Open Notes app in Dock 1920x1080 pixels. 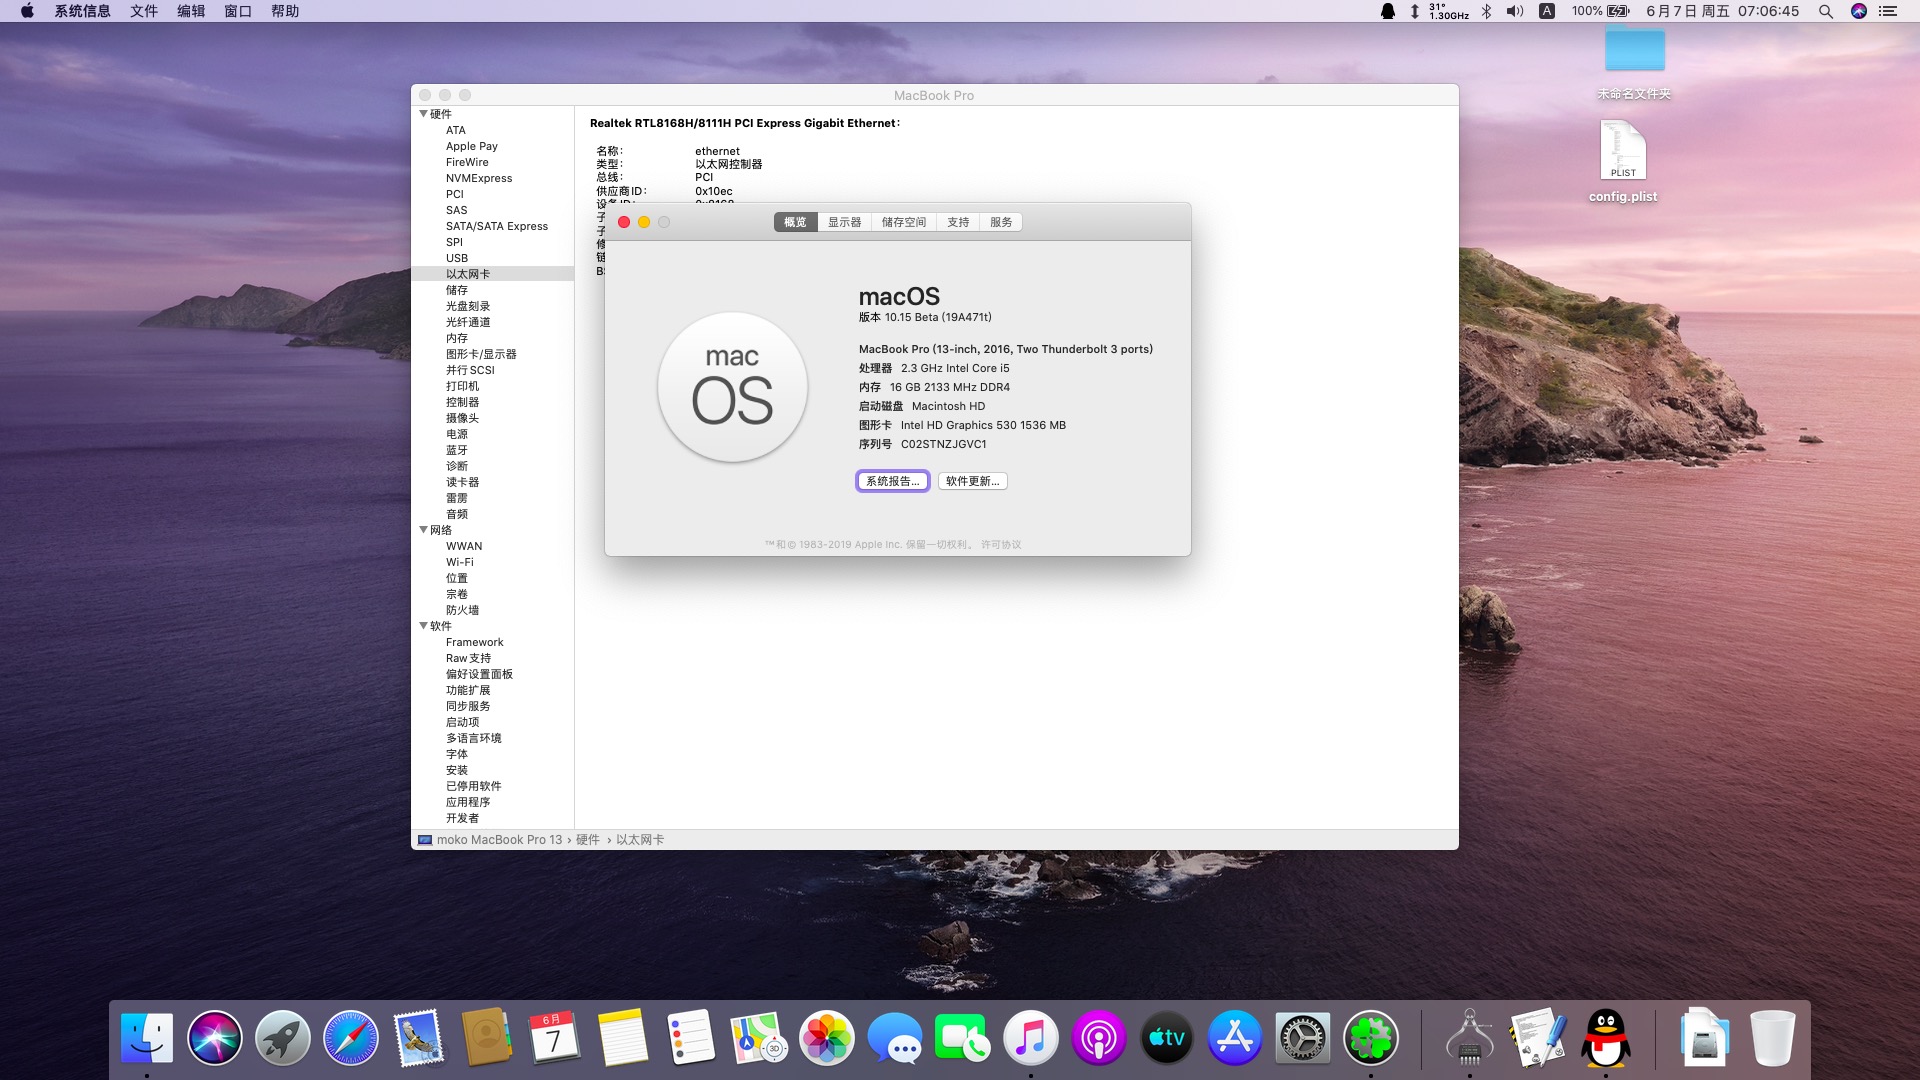tap(623, 1038)
